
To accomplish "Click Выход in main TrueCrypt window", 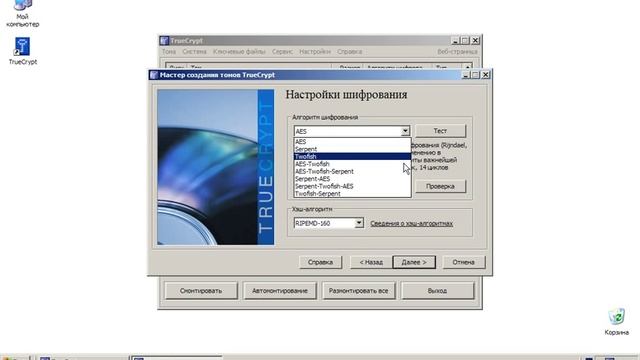I will pyautogui.click(x=437, y=291).
